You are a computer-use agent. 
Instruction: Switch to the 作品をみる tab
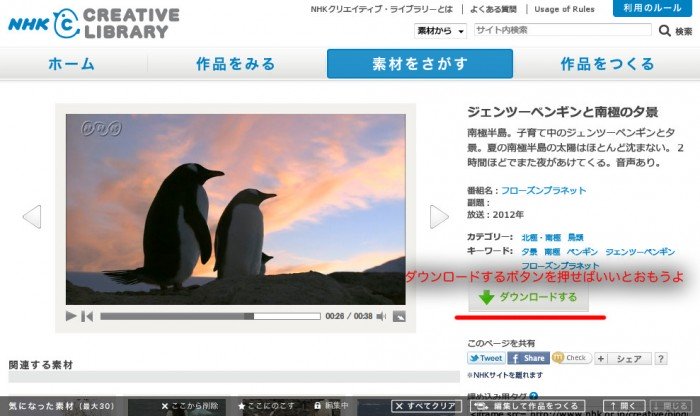point(235,64)
